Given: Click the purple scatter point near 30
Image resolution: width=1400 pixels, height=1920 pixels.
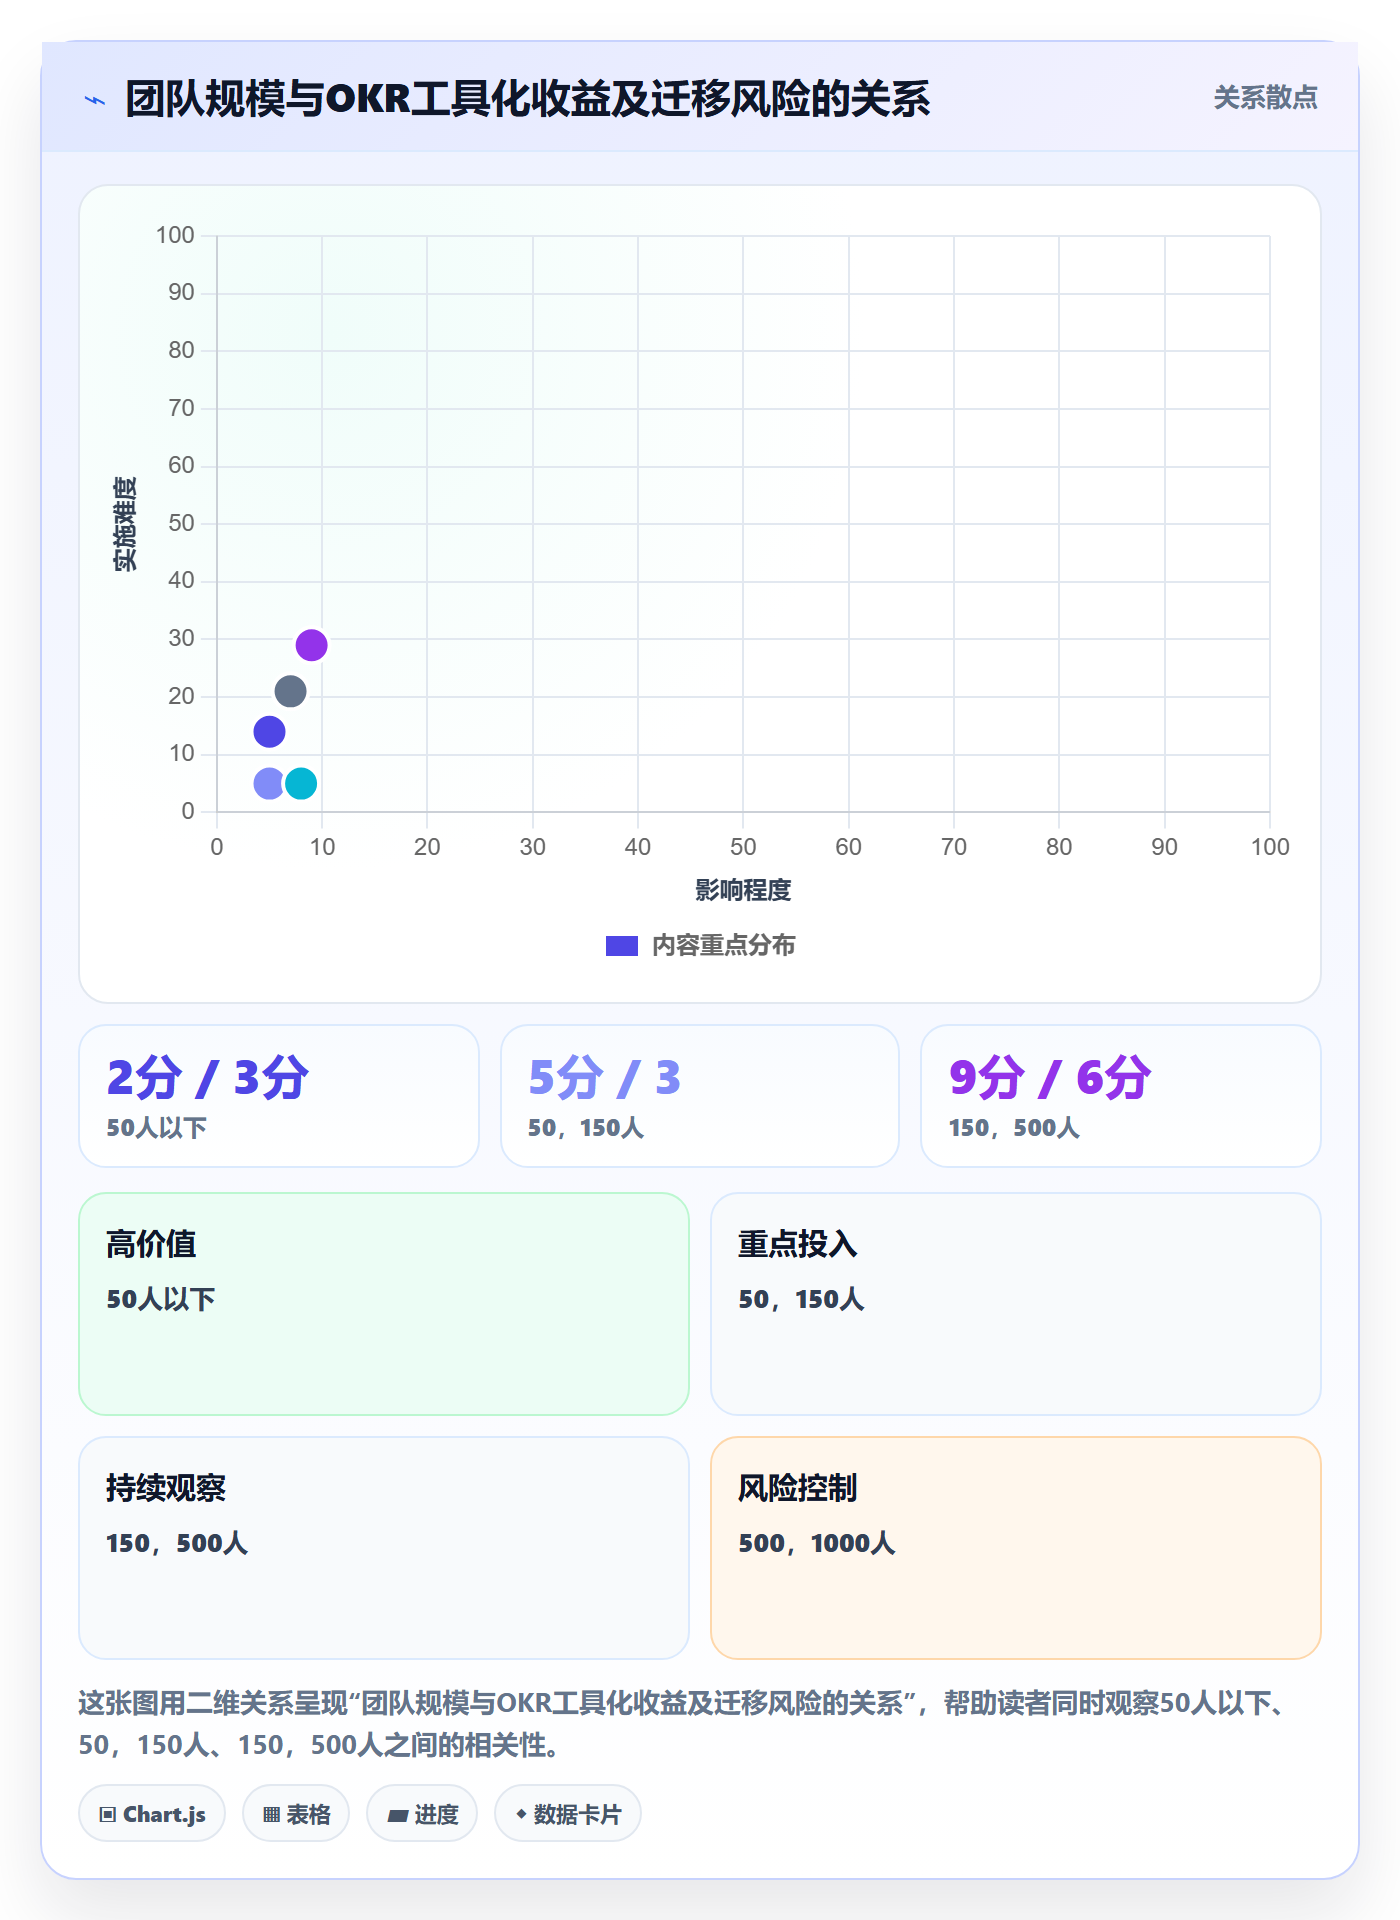Looking at the screenshot, I should (311, 645).
